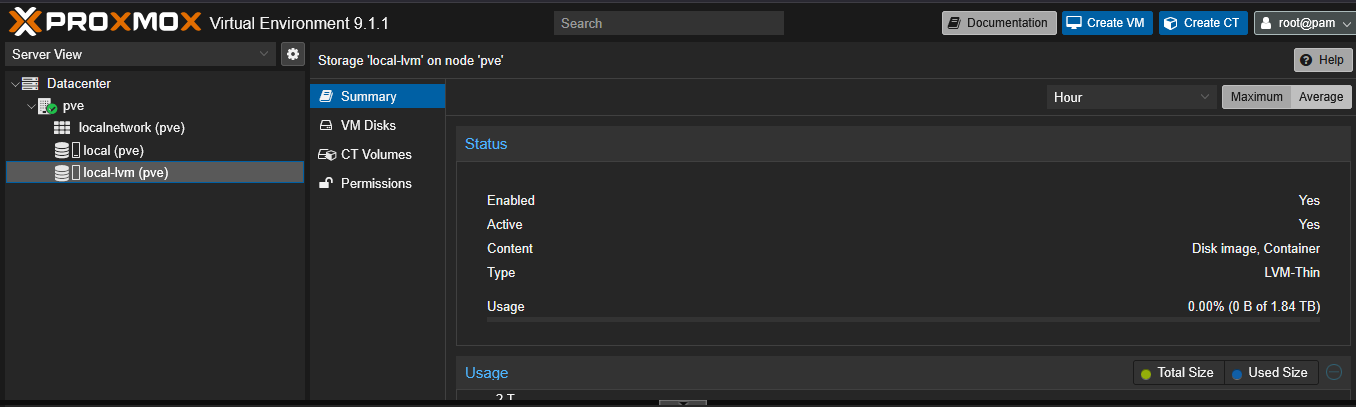Toggle Used Size series in chart
The width and height of the screenshot is (1356, 407).
click(x=1270, y=373)
